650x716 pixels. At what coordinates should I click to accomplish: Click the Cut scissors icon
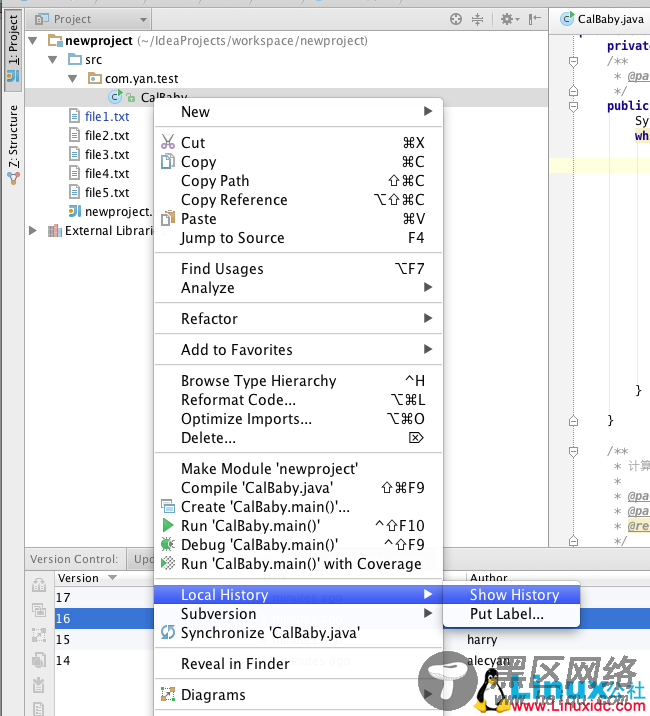(168, 142)
